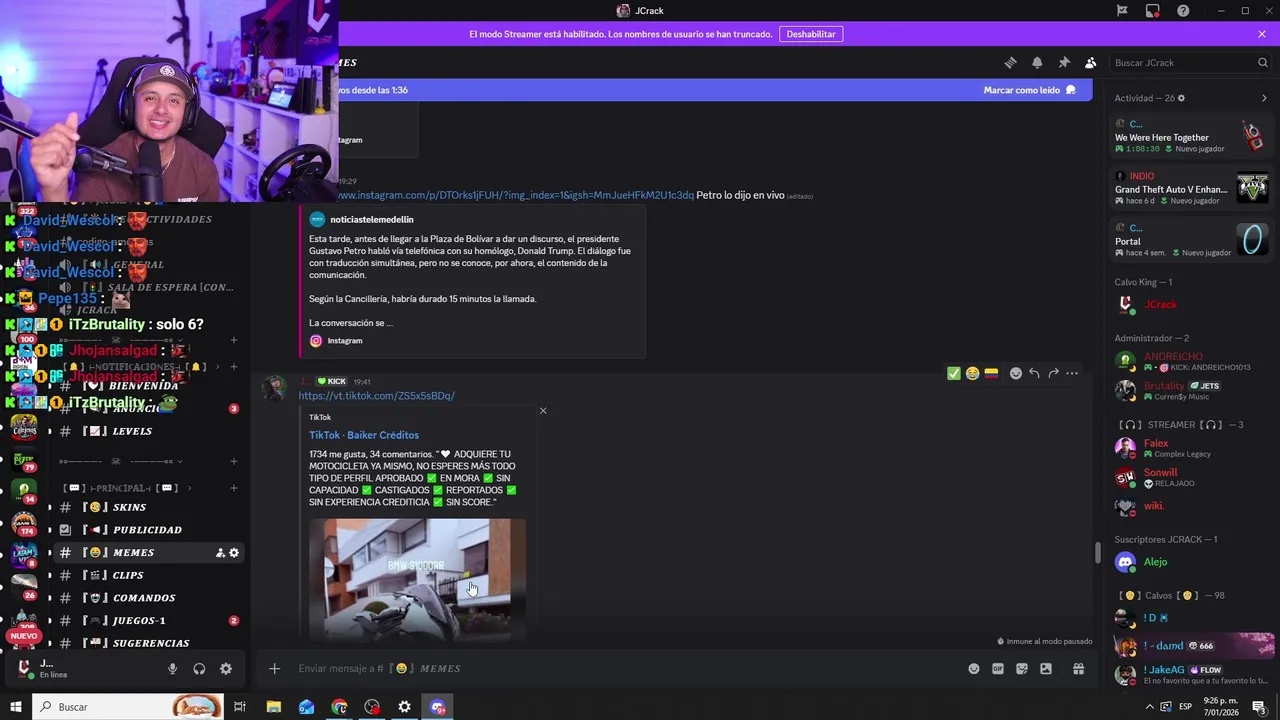Open own user avatar status panel
This screenshot has width=1280, height=720.
[x=25, y=668]
